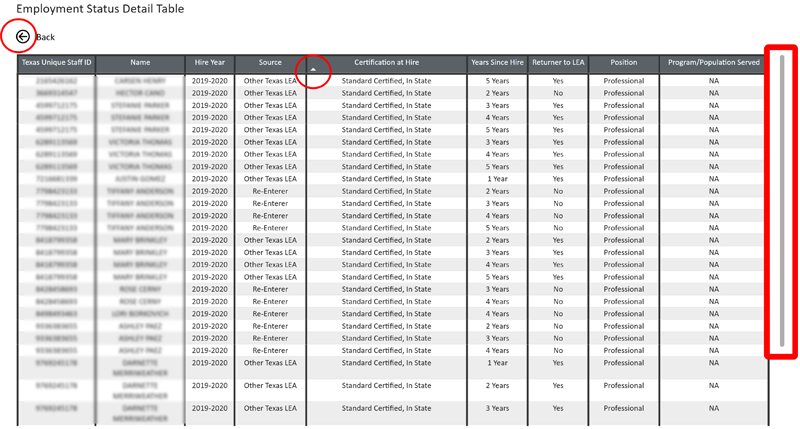The image size is (800, 429).
Task: Click Victoria Thomas's '3 Years' cell
Action: coord(497,142)
